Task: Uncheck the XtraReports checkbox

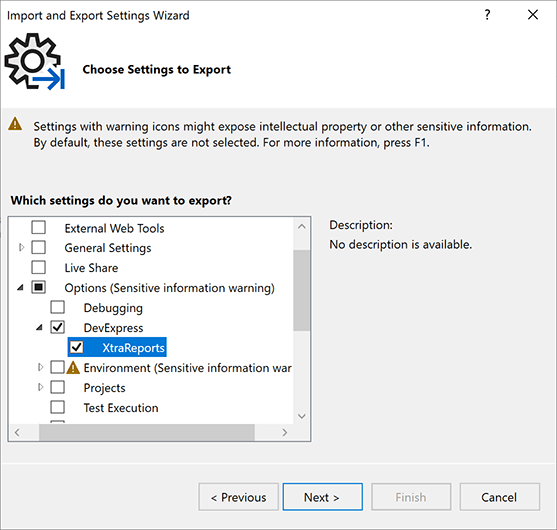Action: click(77, 347)
